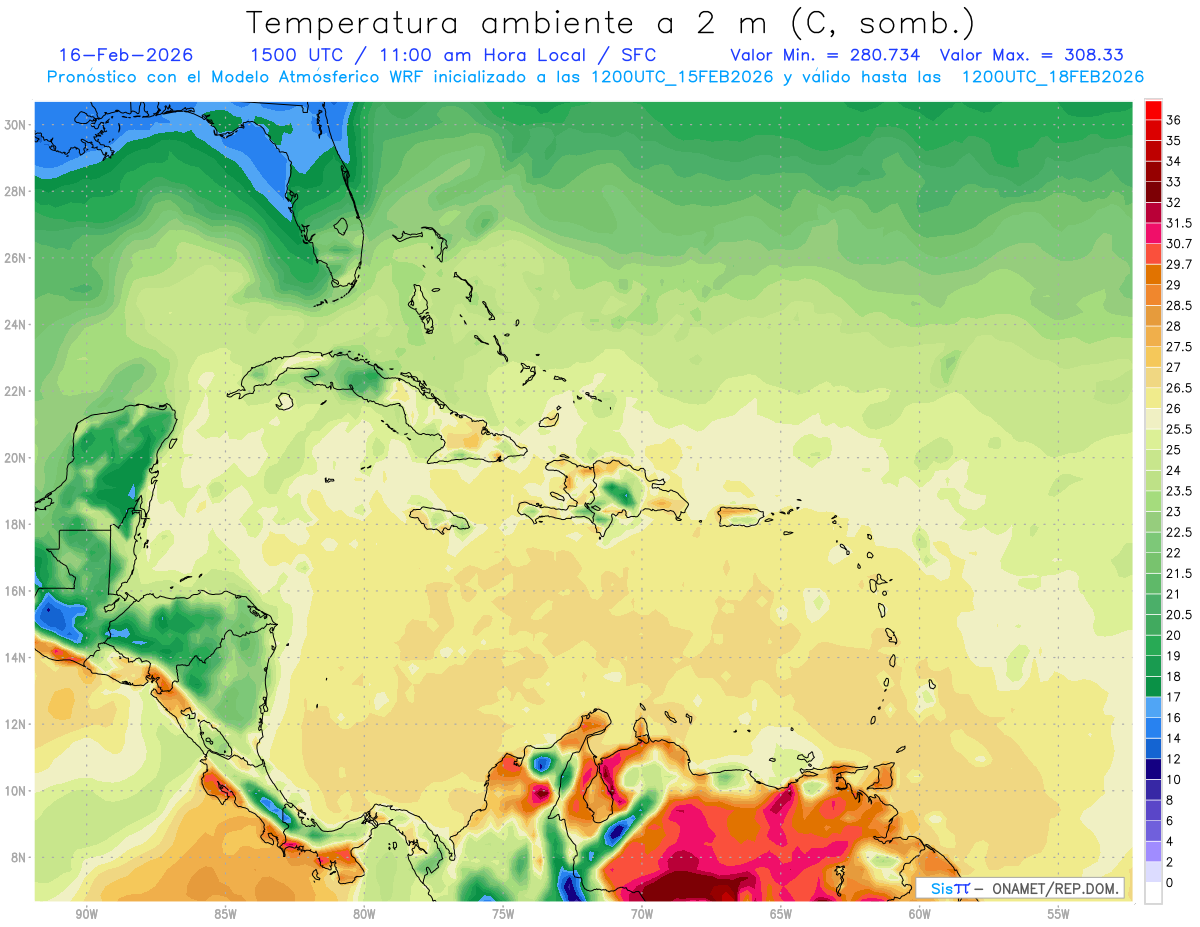The width and height of the screenshot is (1200, 927).
Task: Select the date text '16-Feb-2026'
Action: 126,55
